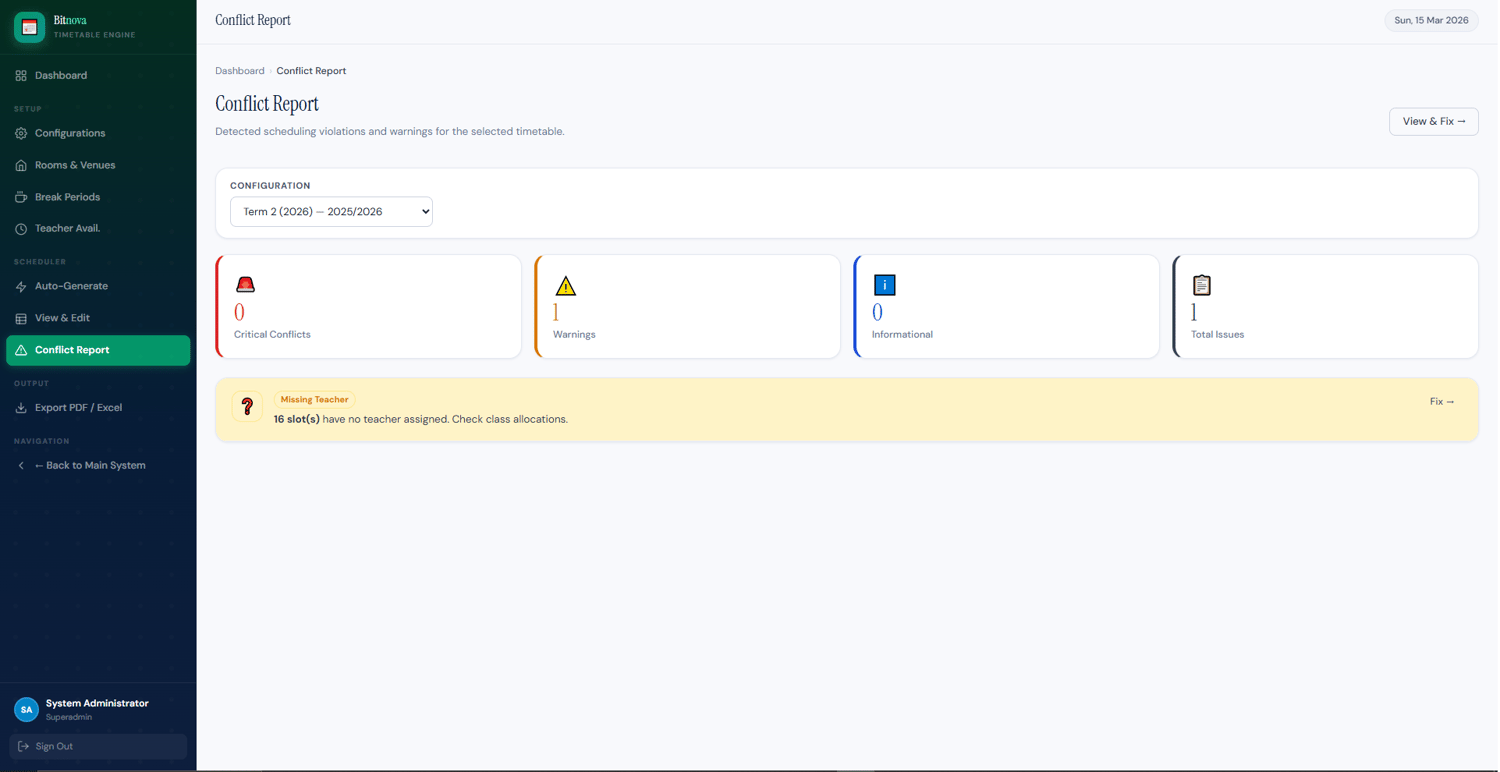The width and height of the screenshot is (1500, 772).
Task: Click the Sign Out door icon
Action: pyautogui.click(x=23, y=746)
